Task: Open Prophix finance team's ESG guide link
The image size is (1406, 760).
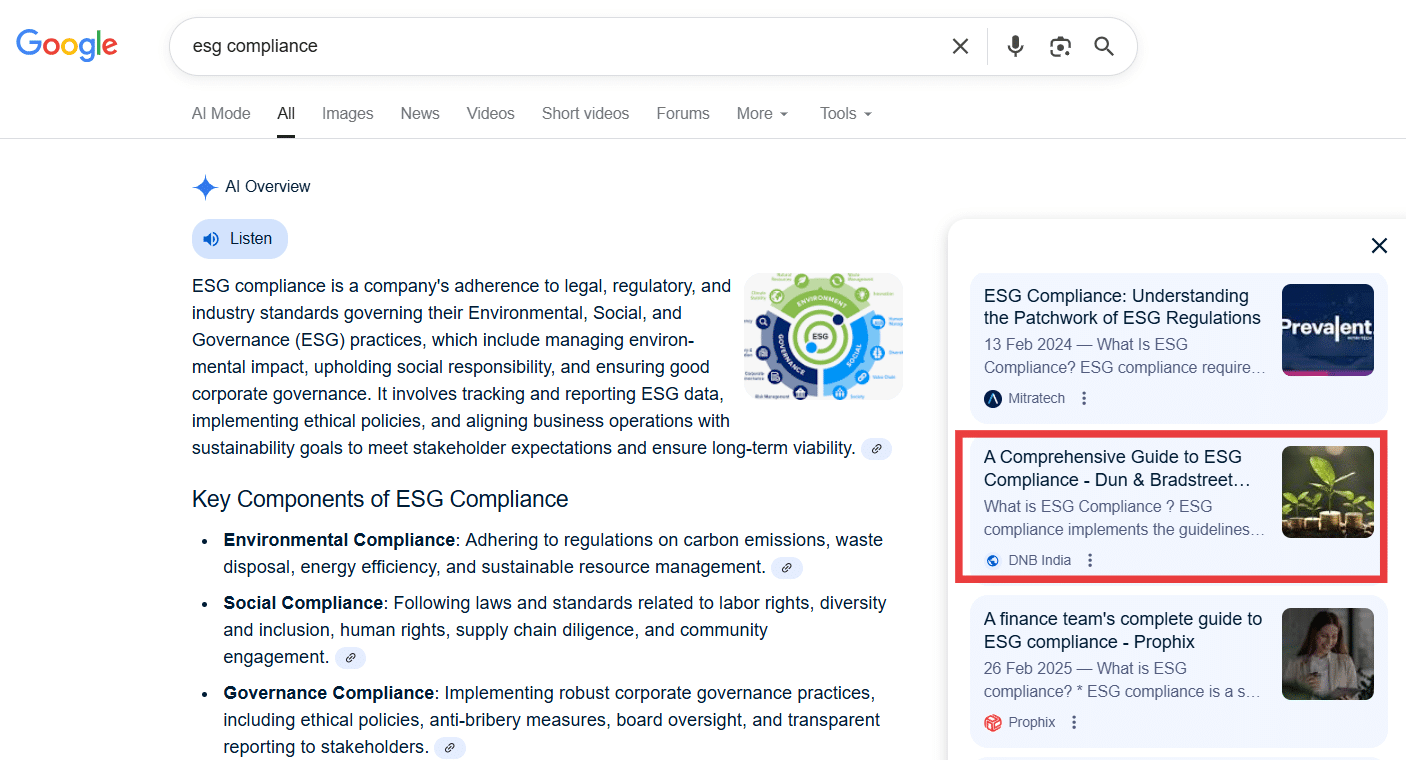Action: (x=1122, y=630)
